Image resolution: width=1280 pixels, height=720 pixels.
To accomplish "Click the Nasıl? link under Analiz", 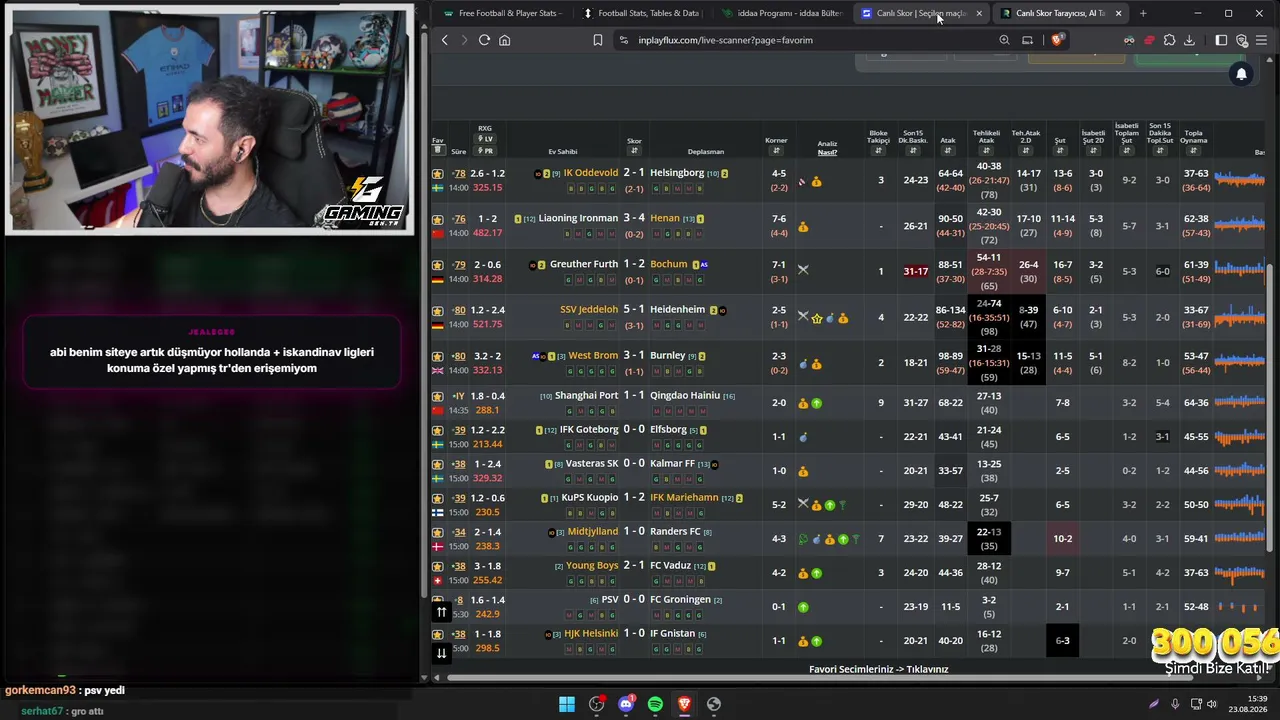I will (827, 152).
